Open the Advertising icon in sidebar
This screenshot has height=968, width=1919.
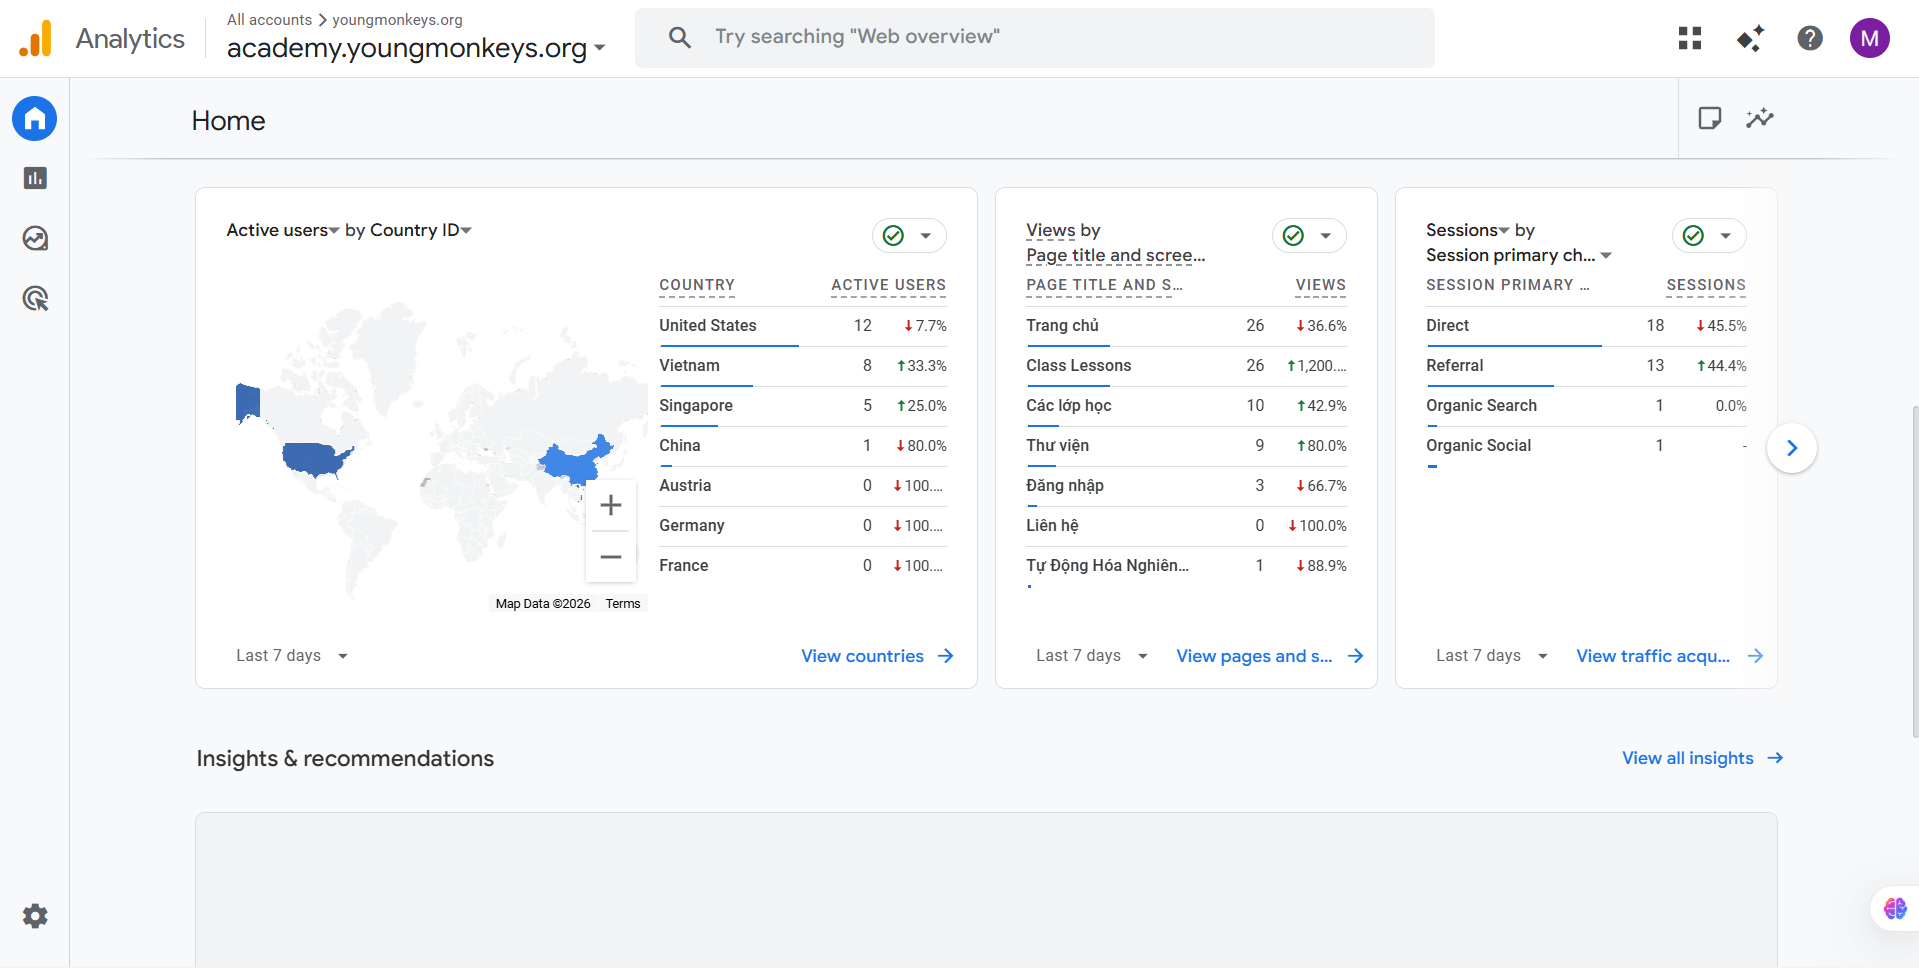click(35, 298)
